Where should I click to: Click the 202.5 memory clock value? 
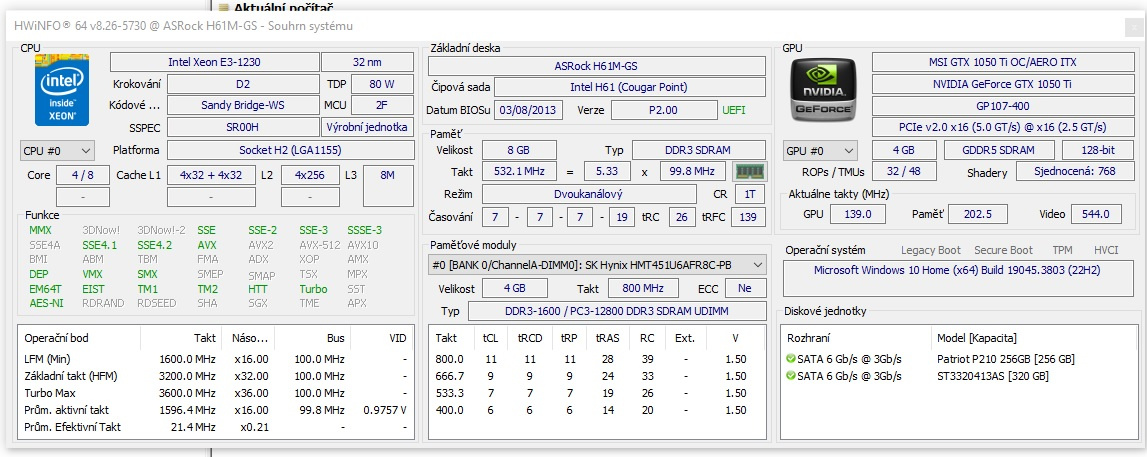pos(978,214)
